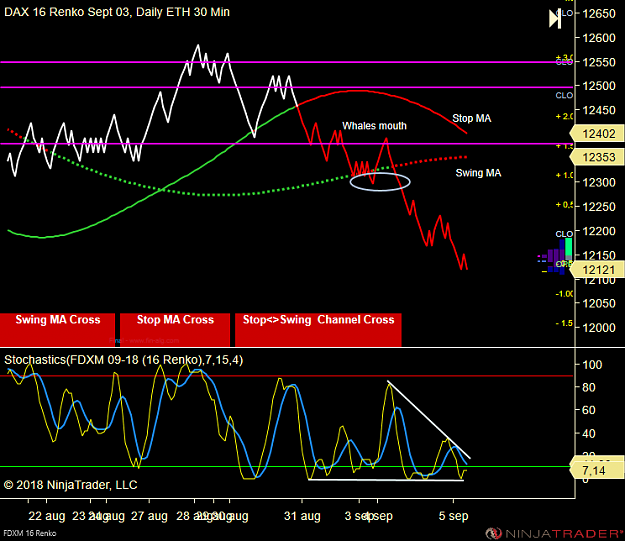Click the 7,14 stochastics value marker
Image resolution: width=625 pixels, height=541 pixels.
[597, 470]
